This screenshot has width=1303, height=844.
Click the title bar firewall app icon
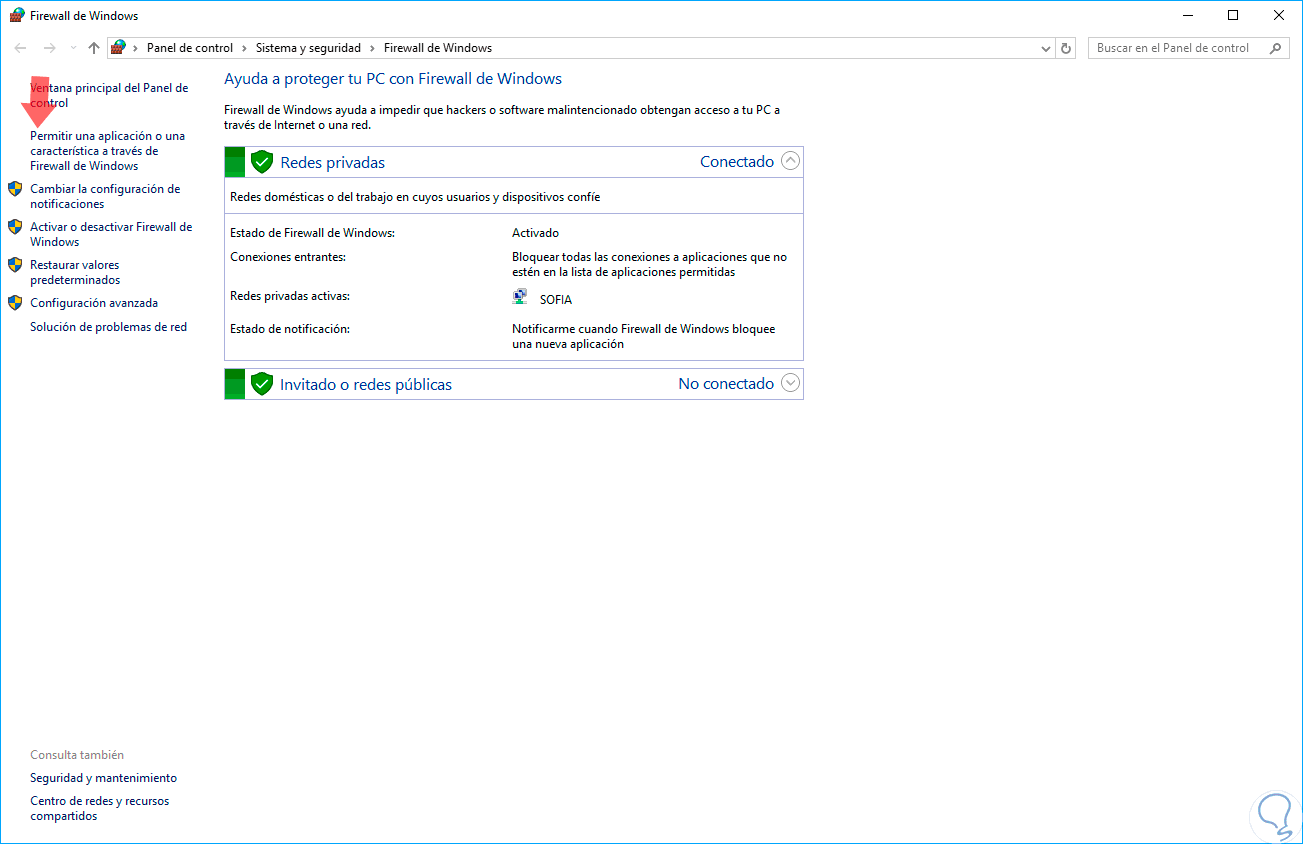click(17, 16)
